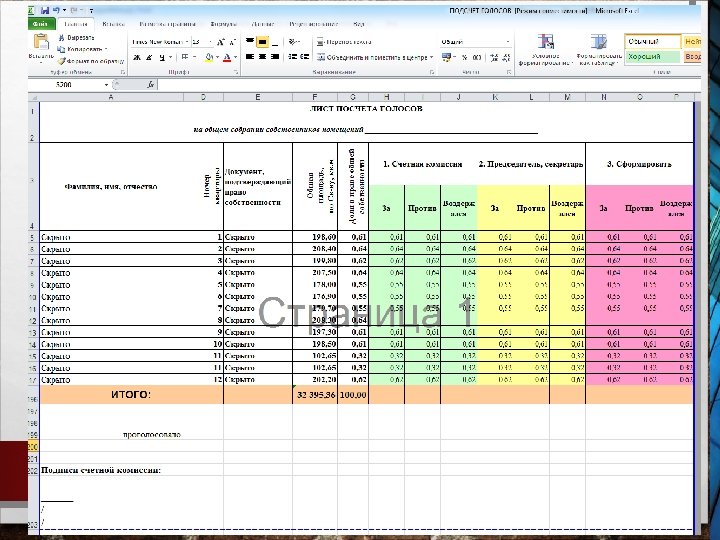720x540 pixels.
Task: Open Format as Table (Форматировать как таблицу)
Action: pyautogui.click(x=599, y=49)
